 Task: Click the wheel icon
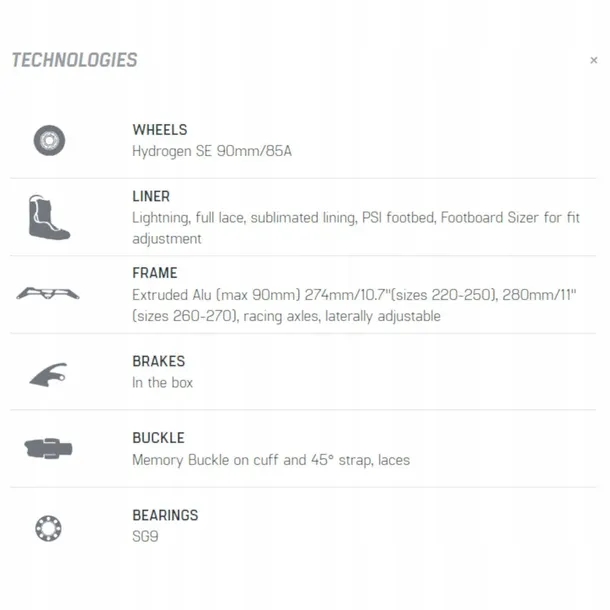48,140
